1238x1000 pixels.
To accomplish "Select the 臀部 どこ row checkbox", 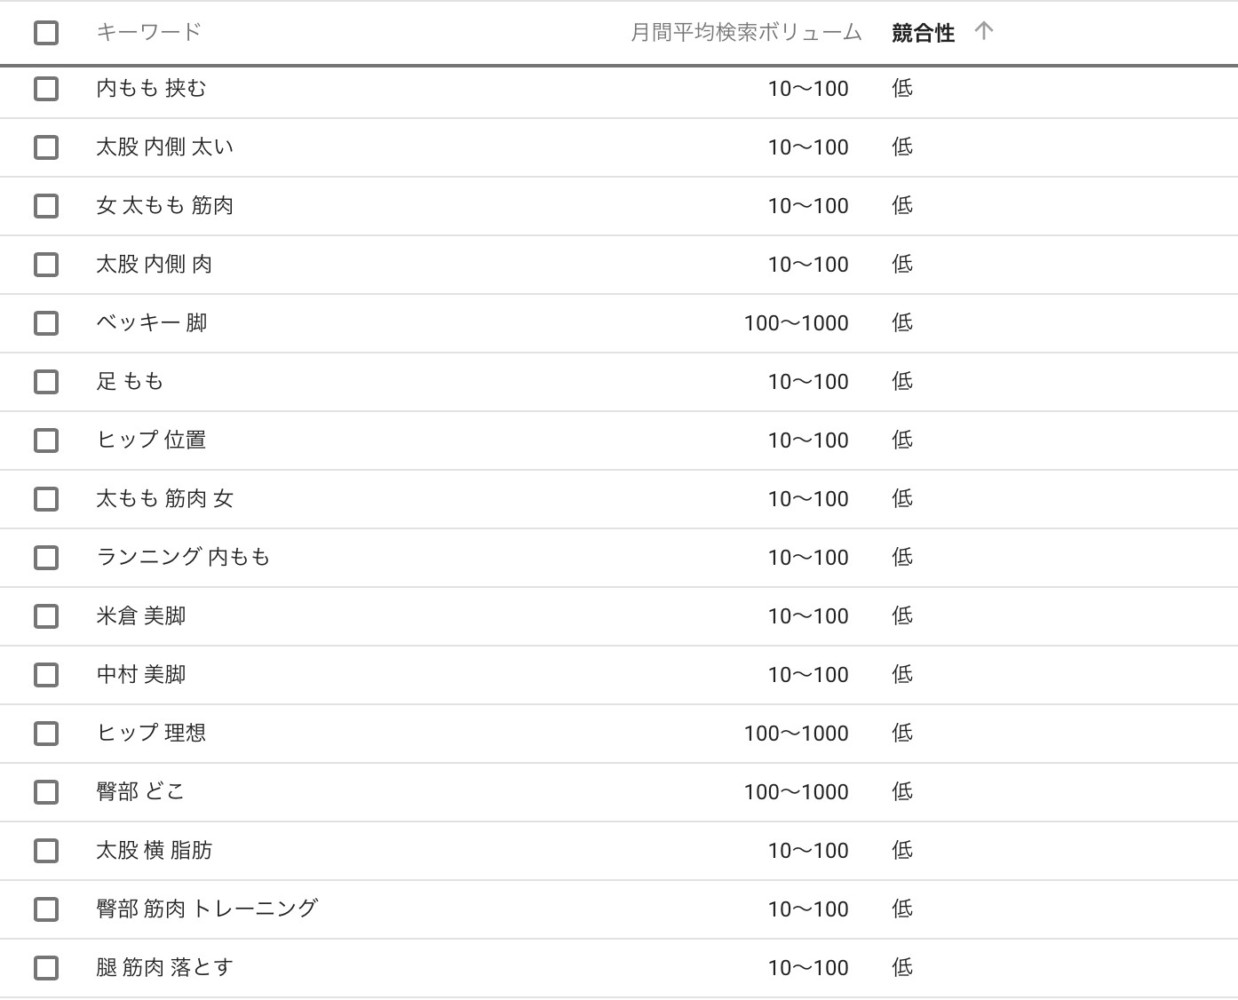I will [46, 792].
